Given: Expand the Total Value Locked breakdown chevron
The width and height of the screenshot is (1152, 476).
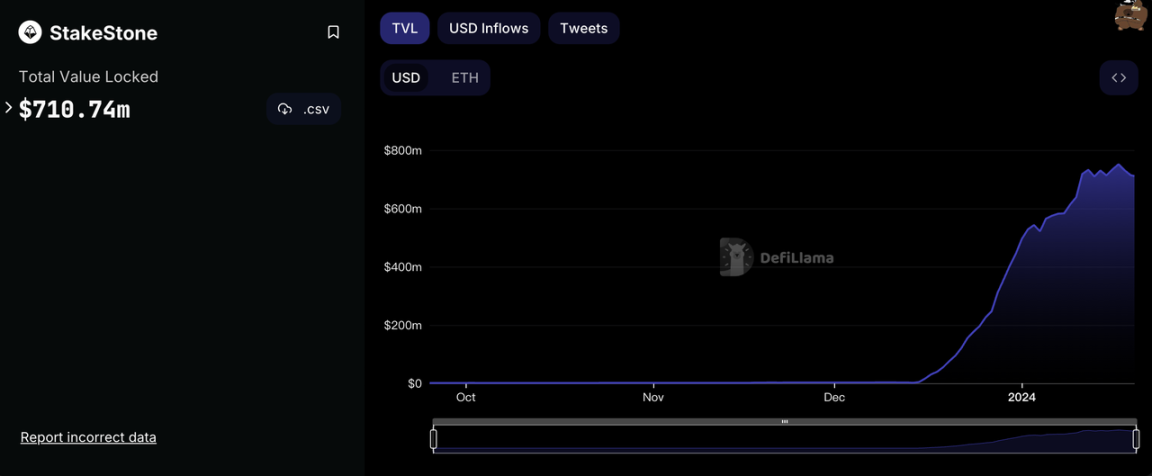Looking at the screenshot, I should tap(9, 108).
